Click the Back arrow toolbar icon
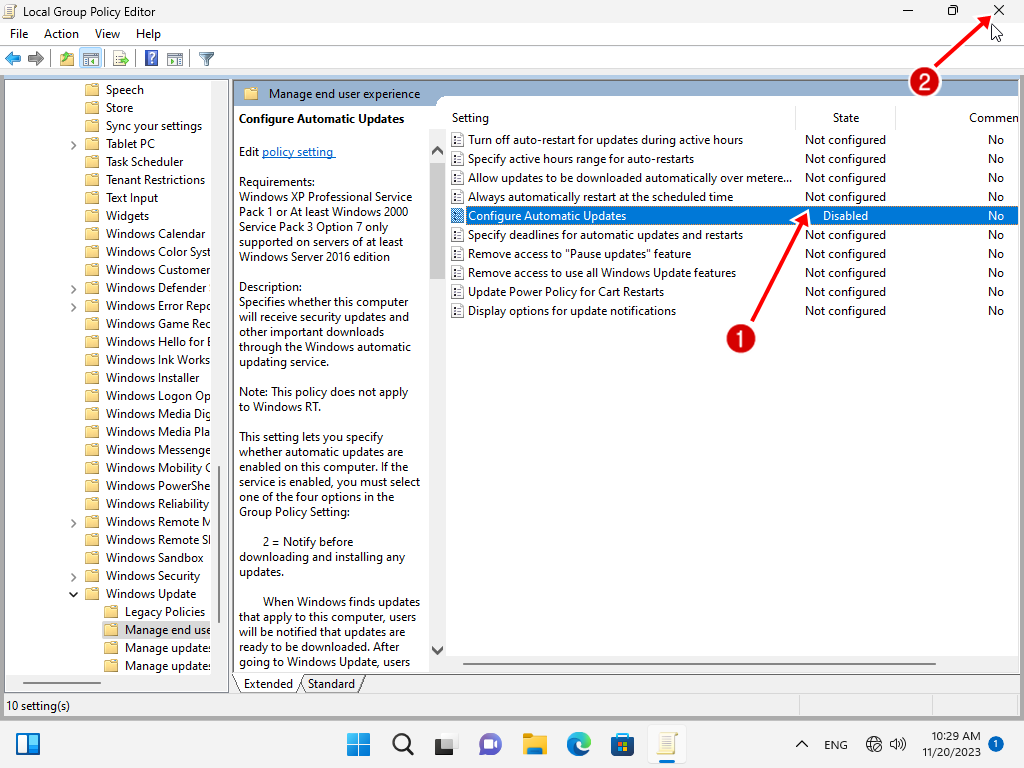The height and width of the screenshot is (768, 1024). click(x=13, y=59)
